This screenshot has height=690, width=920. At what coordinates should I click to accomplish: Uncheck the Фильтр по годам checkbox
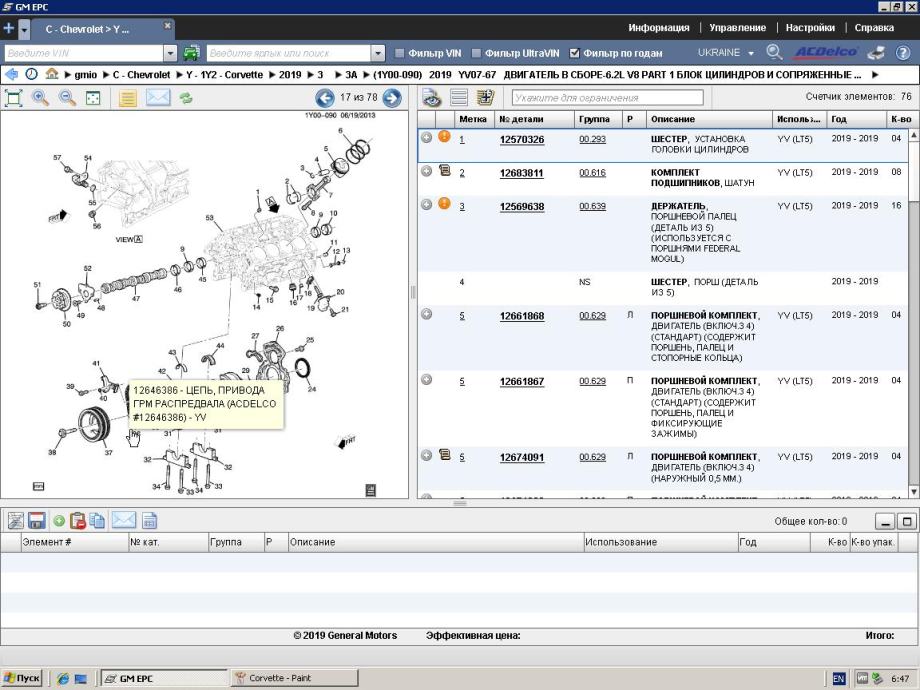[x=575, y=53]
